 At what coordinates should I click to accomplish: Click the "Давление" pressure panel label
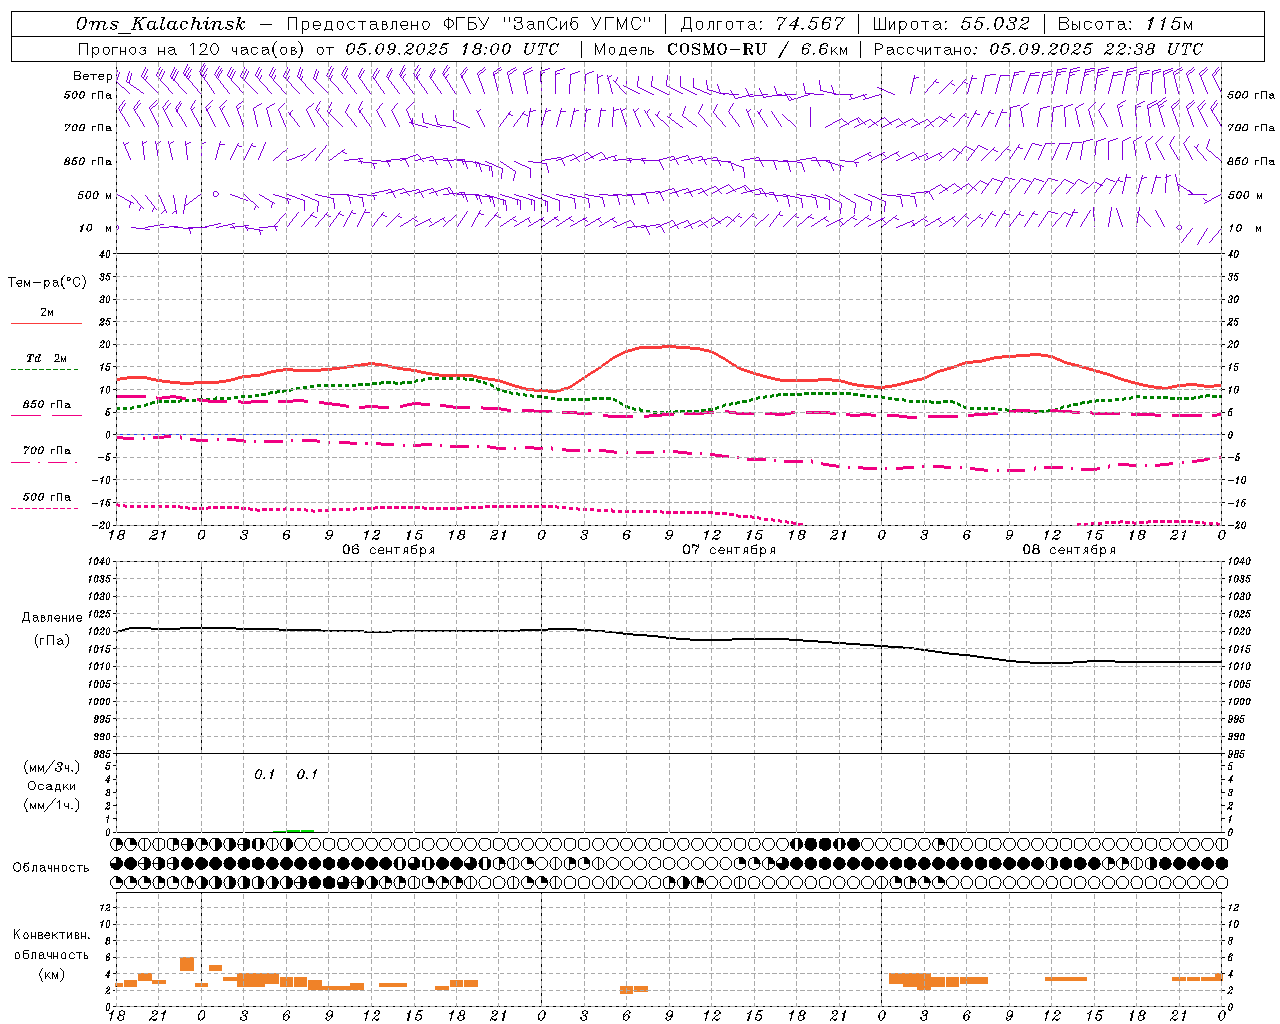[x=52, y=618]
